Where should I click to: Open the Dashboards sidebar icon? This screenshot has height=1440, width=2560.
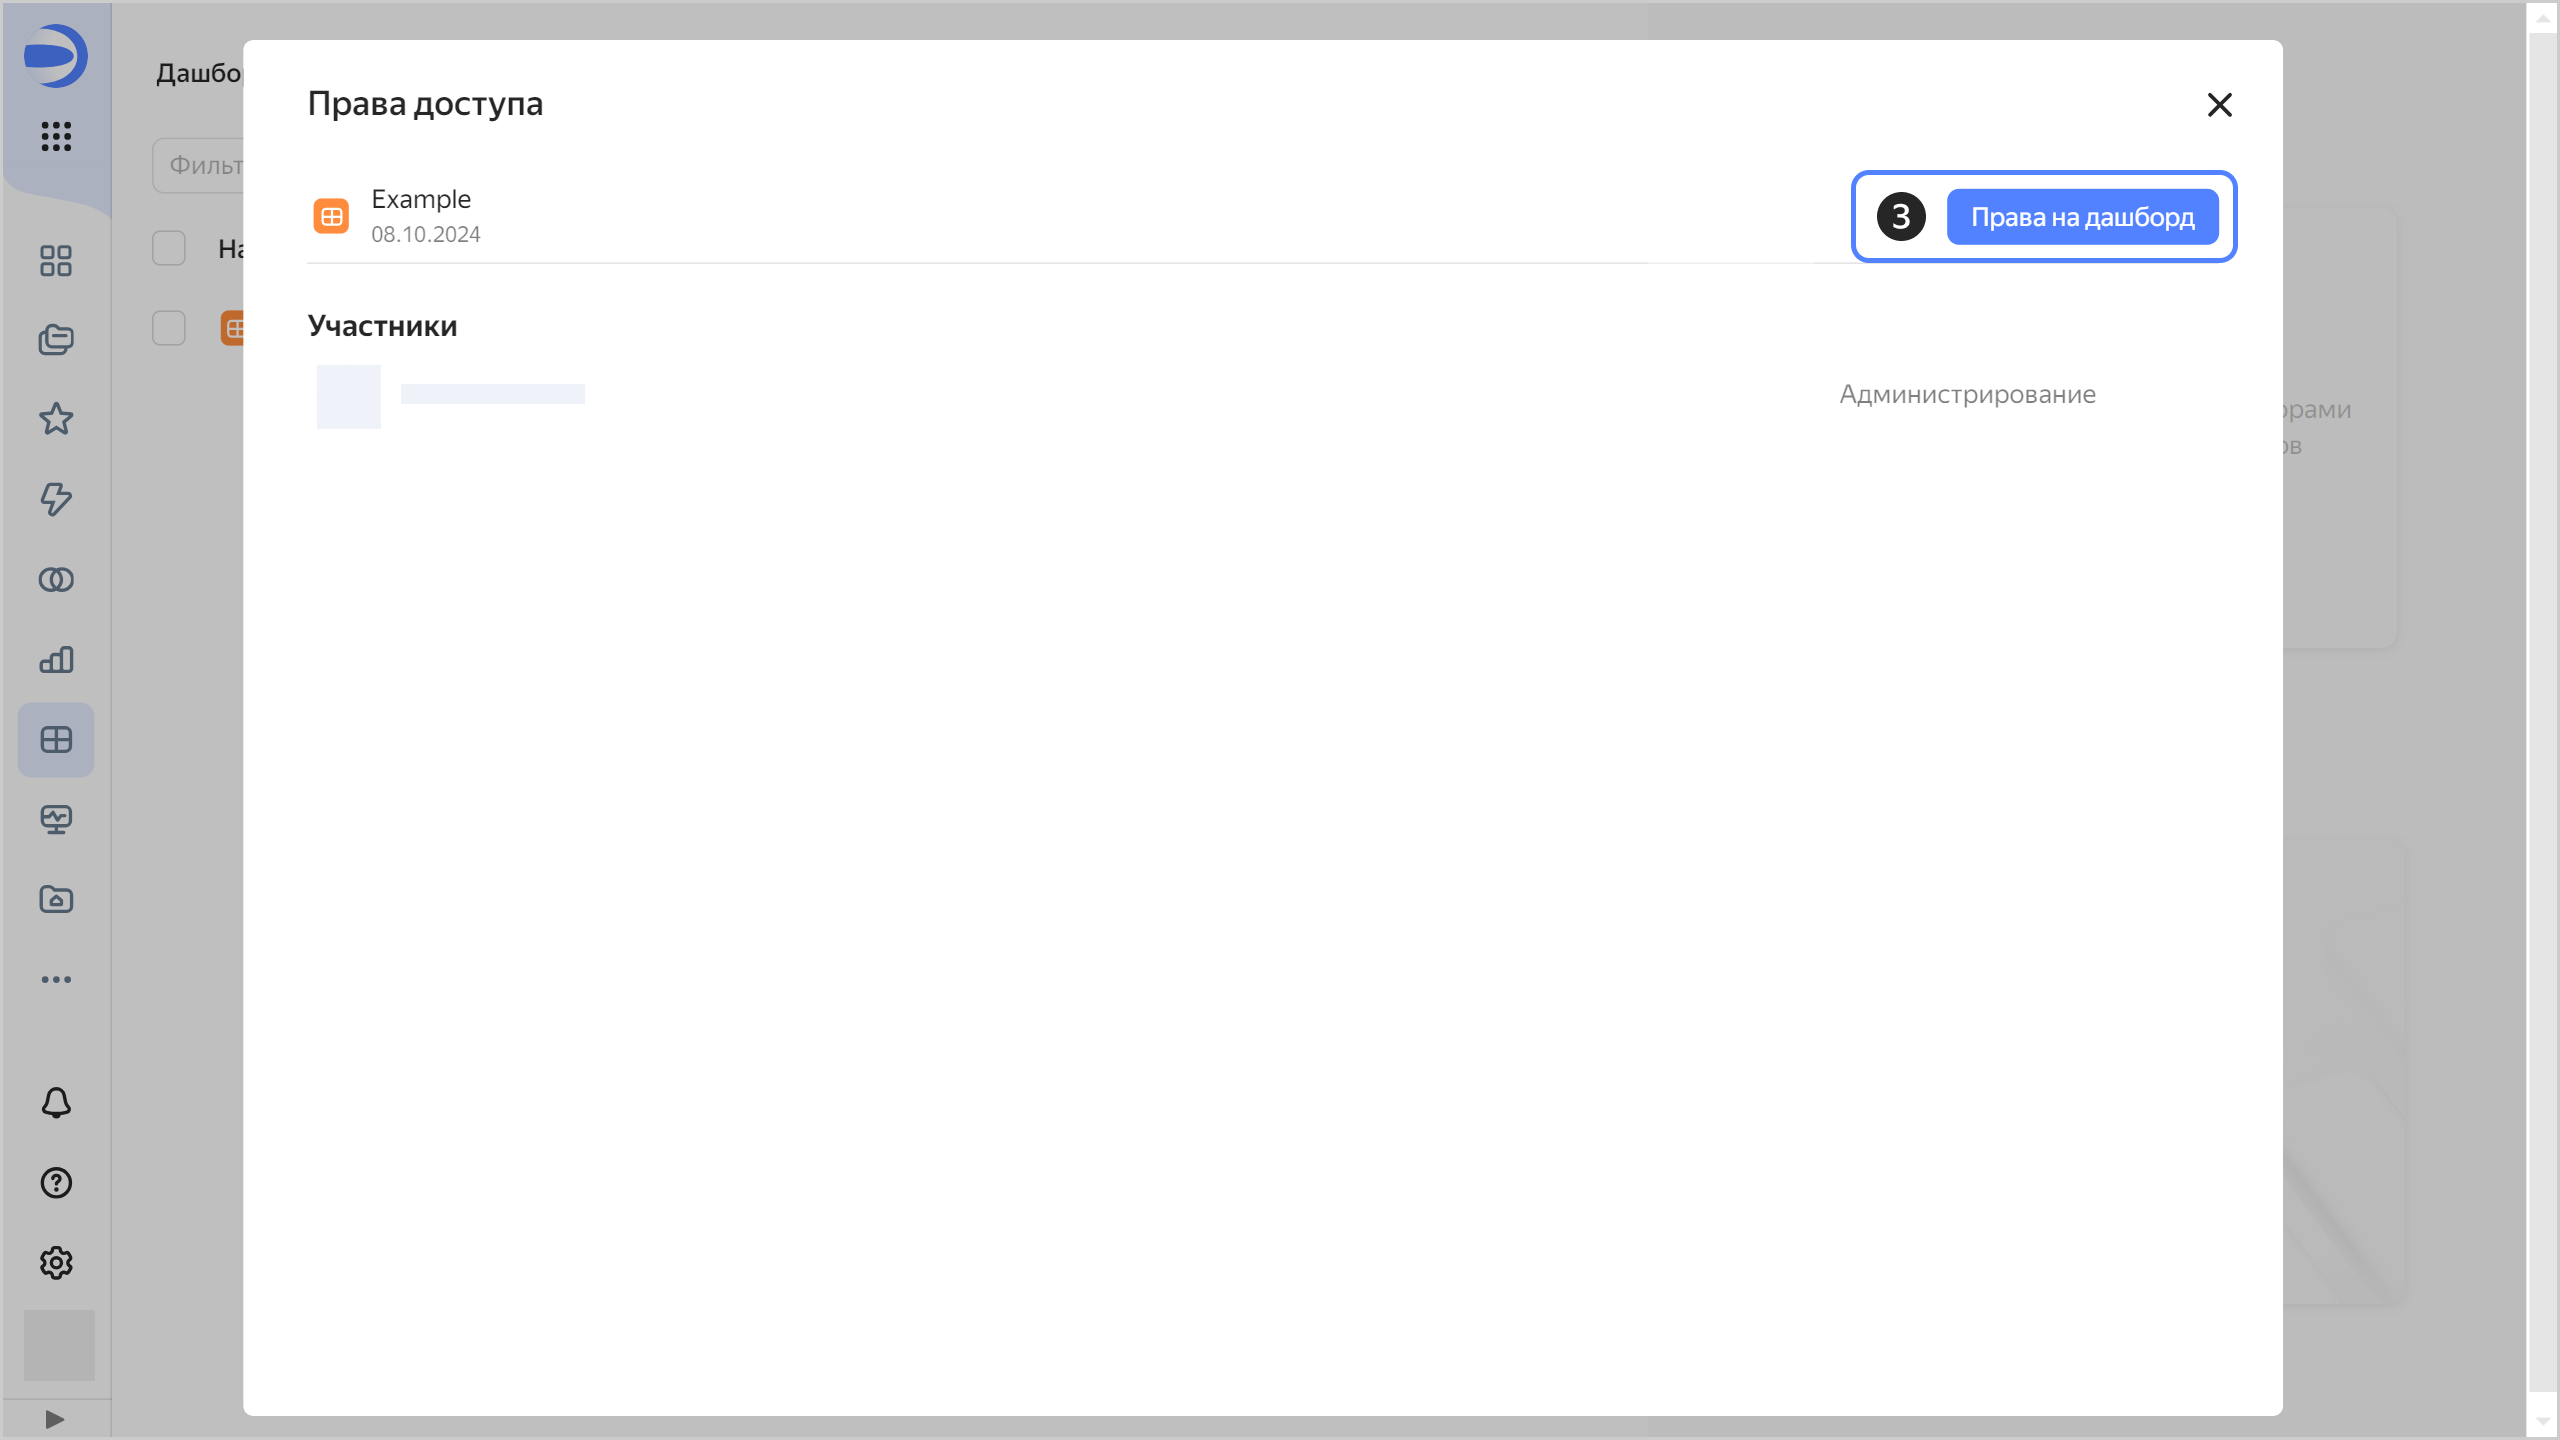(x=56, y=740)
